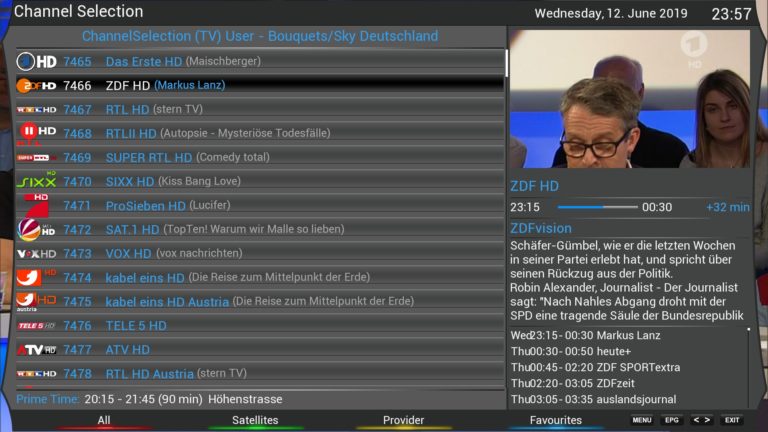Viewport: 768px width, 432px height.
Task: Click the < > navigation key icon
Action: click(701, 420)
